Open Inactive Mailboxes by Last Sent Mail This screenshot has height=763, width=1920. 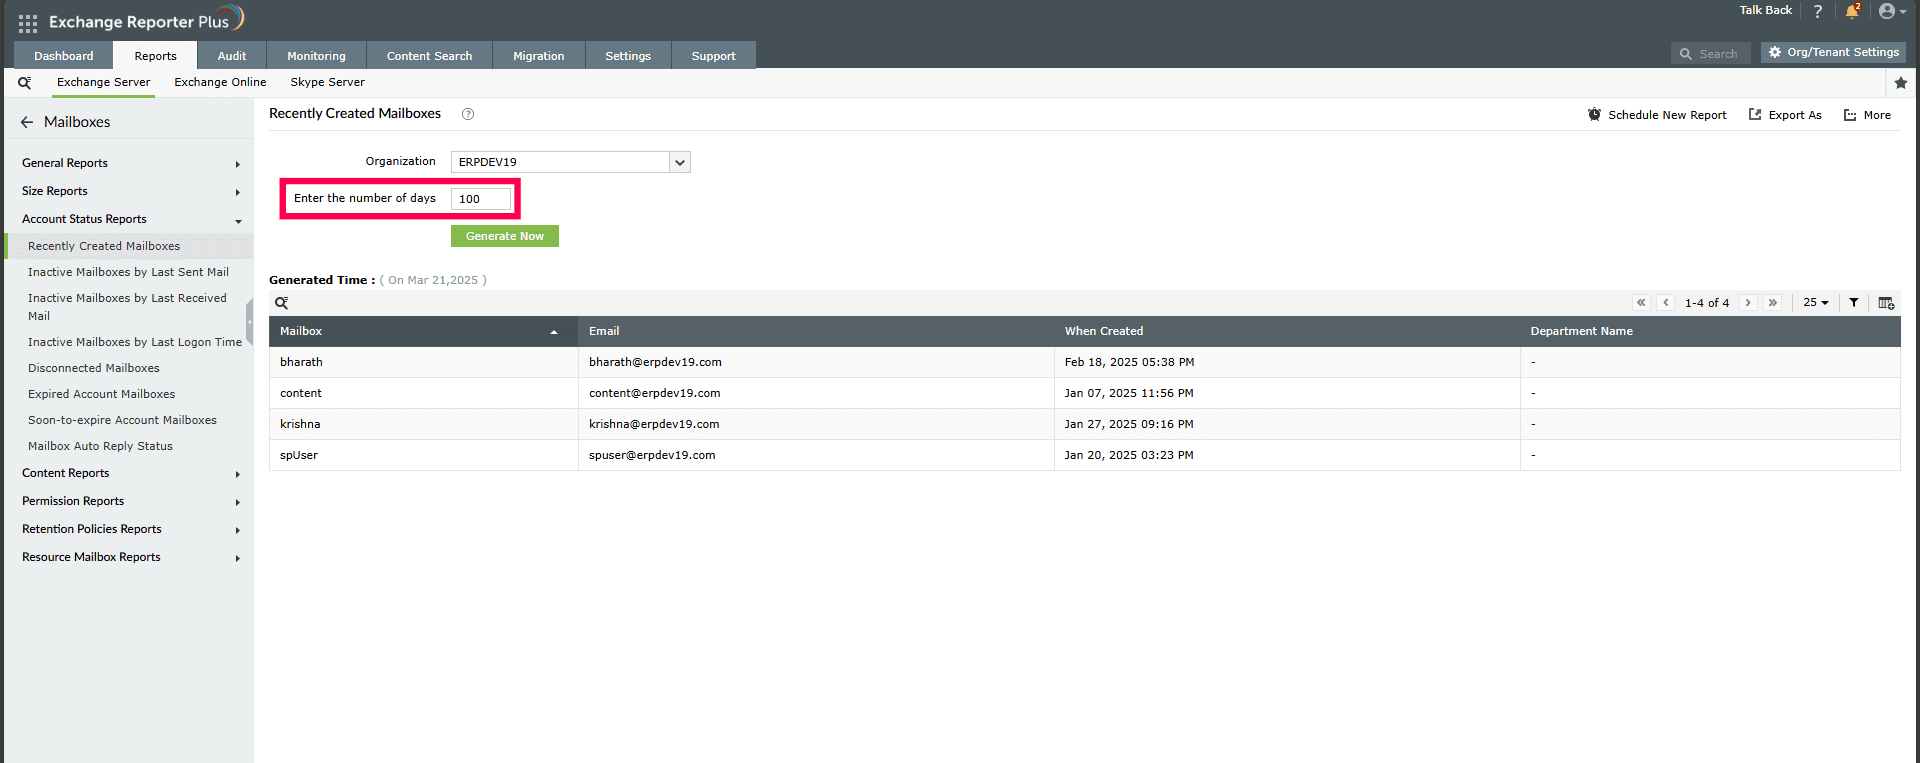click(128, 272)
